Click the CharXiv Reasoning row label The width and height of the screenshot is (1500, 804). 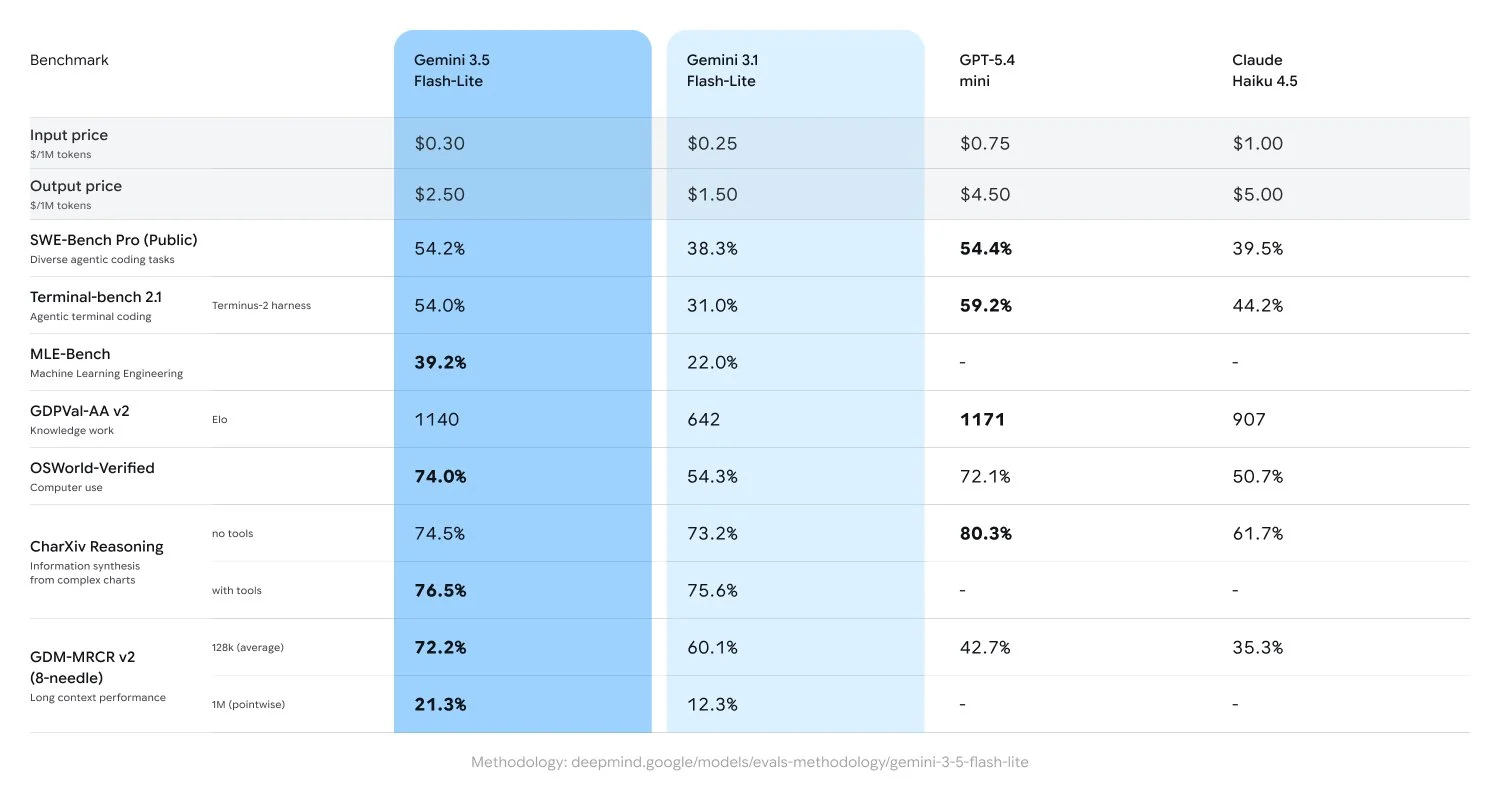point(97,547)
